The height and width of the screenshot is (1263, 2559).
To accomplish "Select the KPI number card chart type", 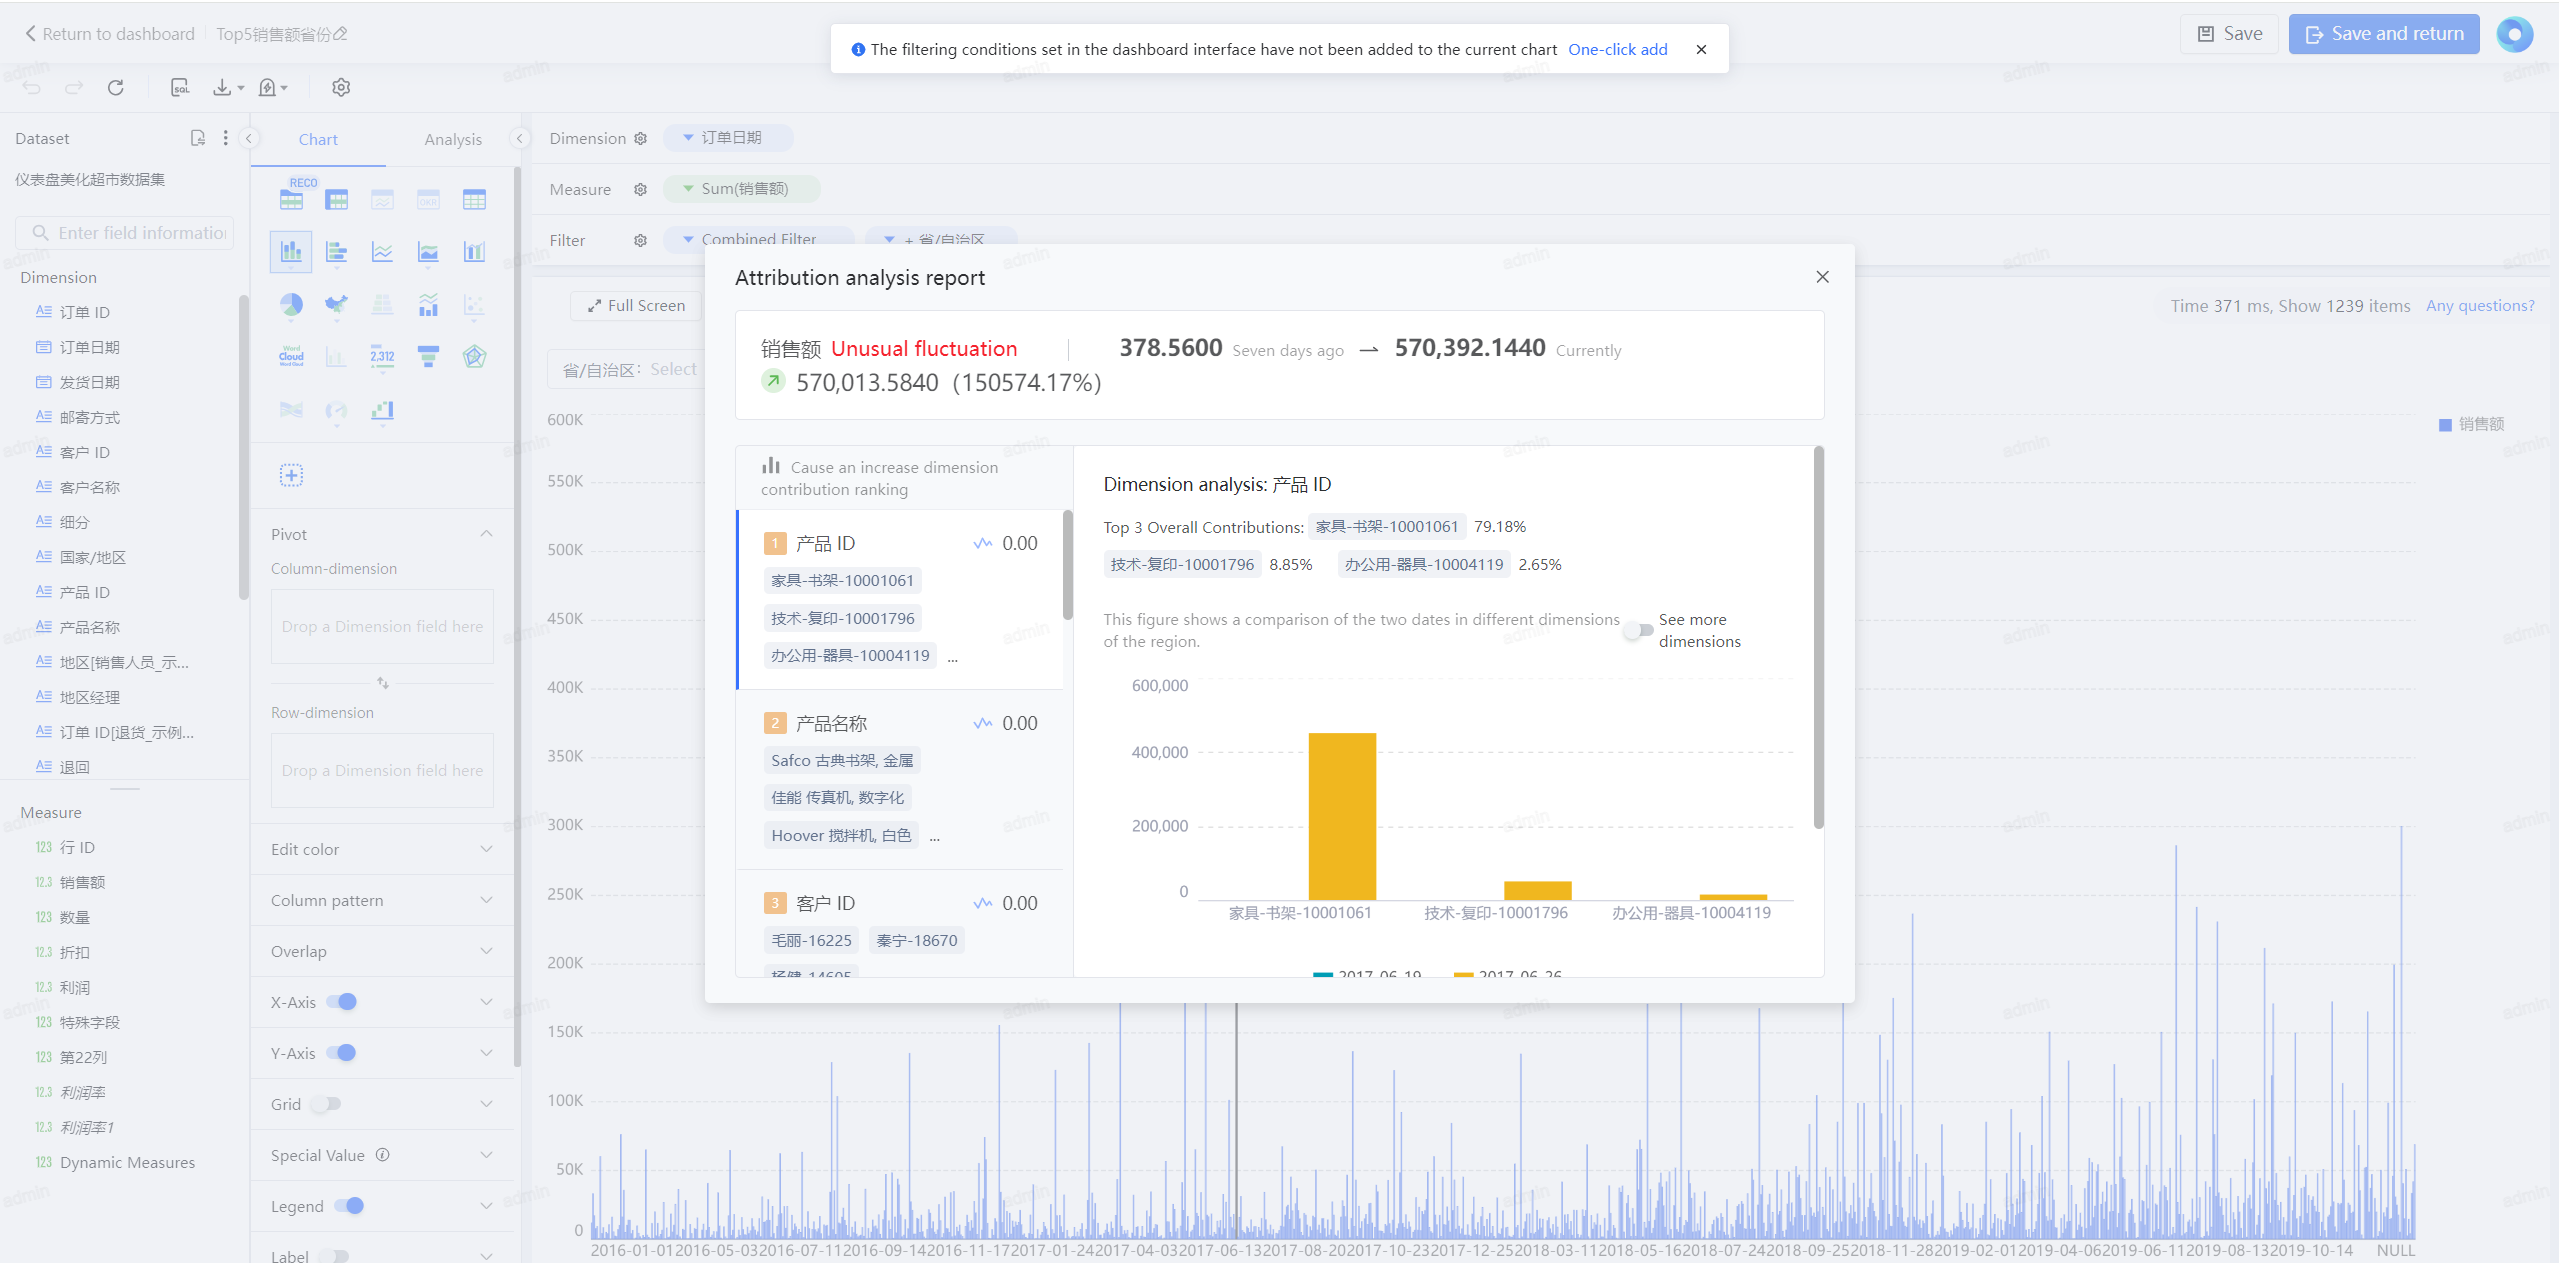I will click(x=382, y=356).
